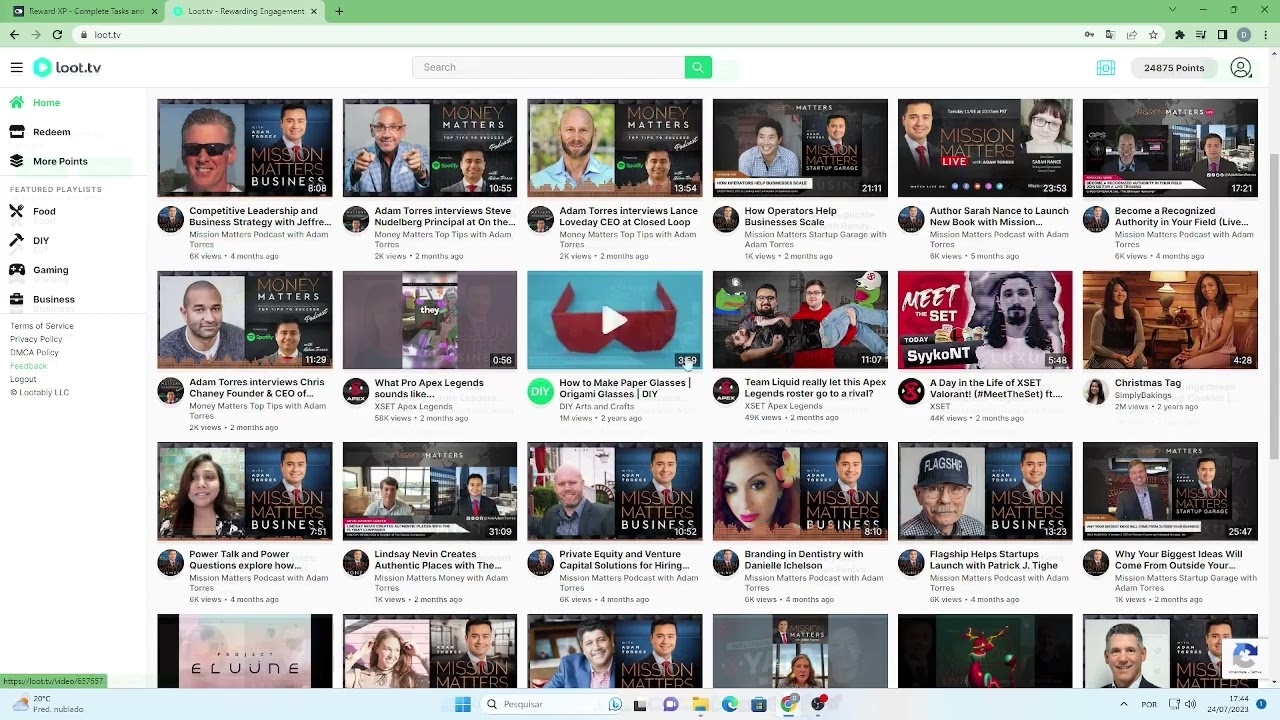This screenshot has width=1280, height=720.
Task: Click the Gaming controller icon
Action: click(16, 269)
